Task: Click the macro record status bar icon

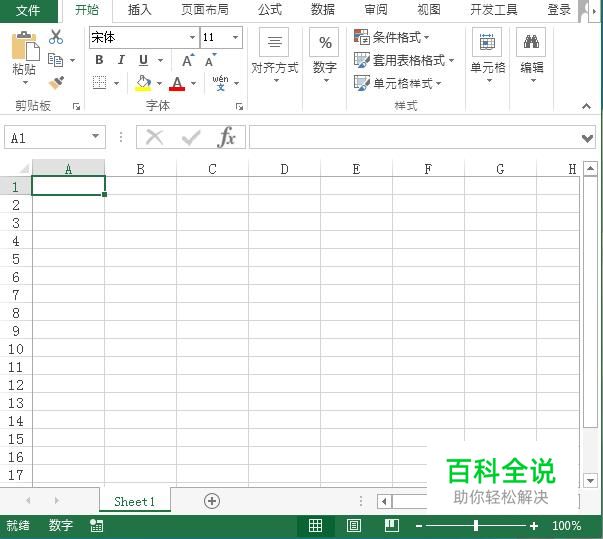Action: click(96, 526)
